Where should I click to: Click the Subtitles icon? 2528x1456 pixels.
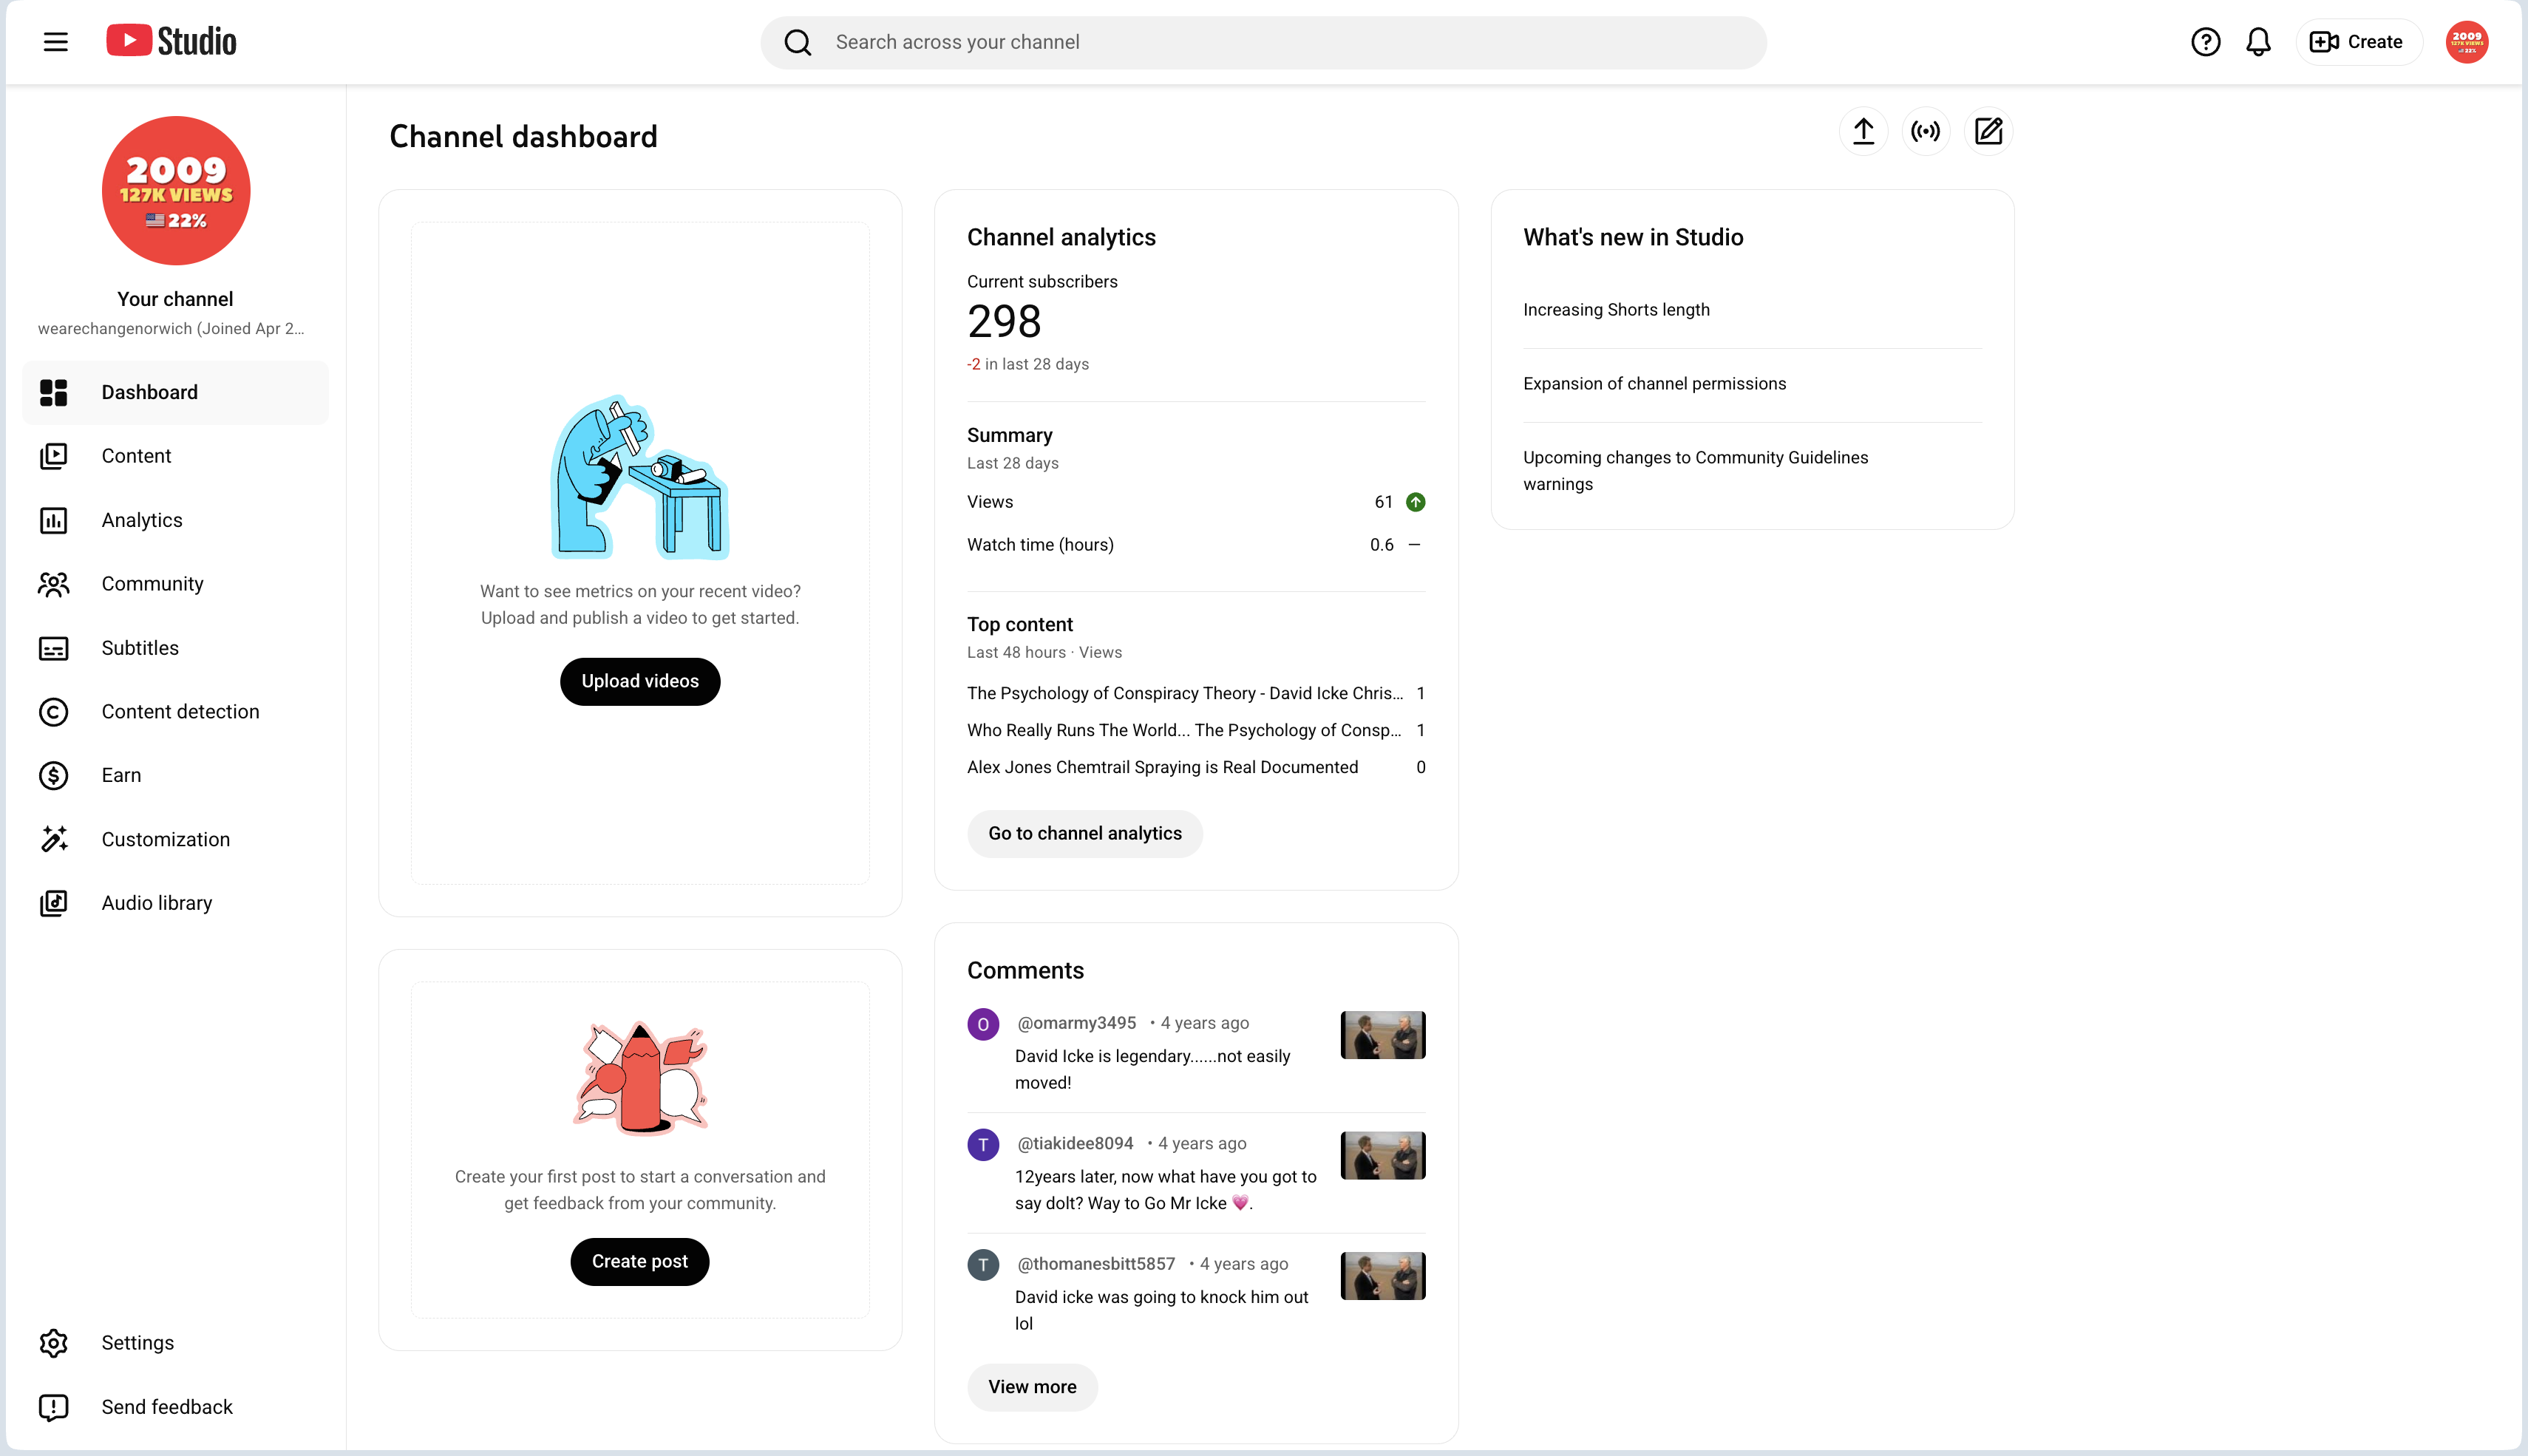(x=53, y=648)
